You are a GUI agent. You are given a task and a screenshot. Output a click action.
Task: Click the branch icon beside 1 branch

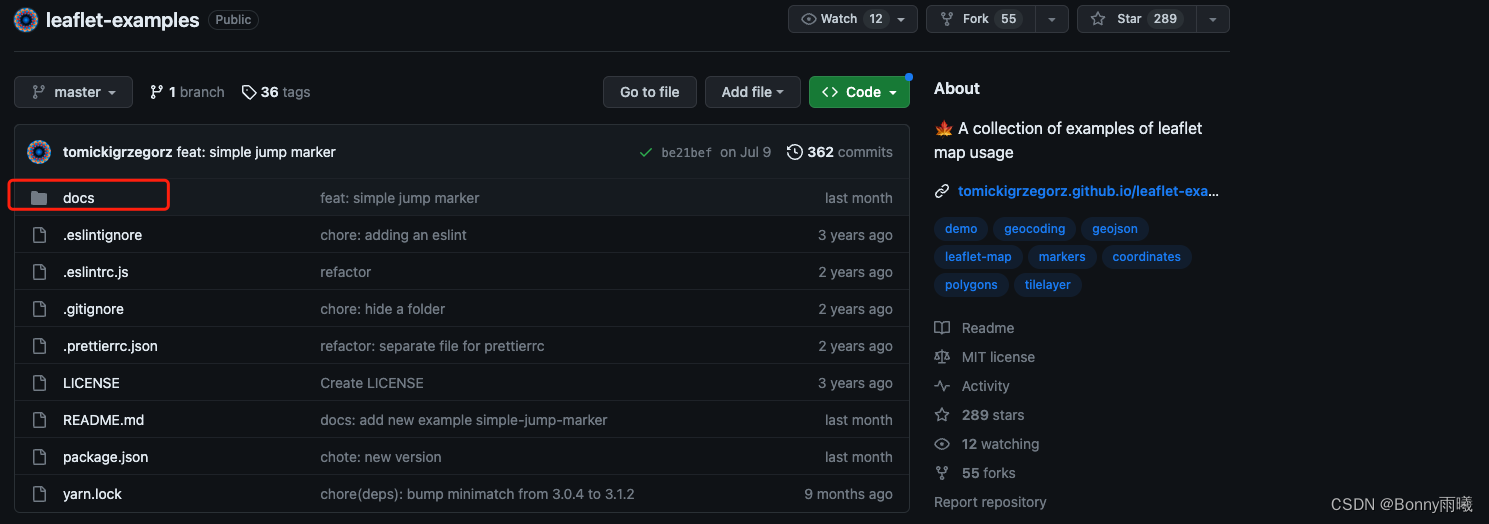(x=157, y=92)
